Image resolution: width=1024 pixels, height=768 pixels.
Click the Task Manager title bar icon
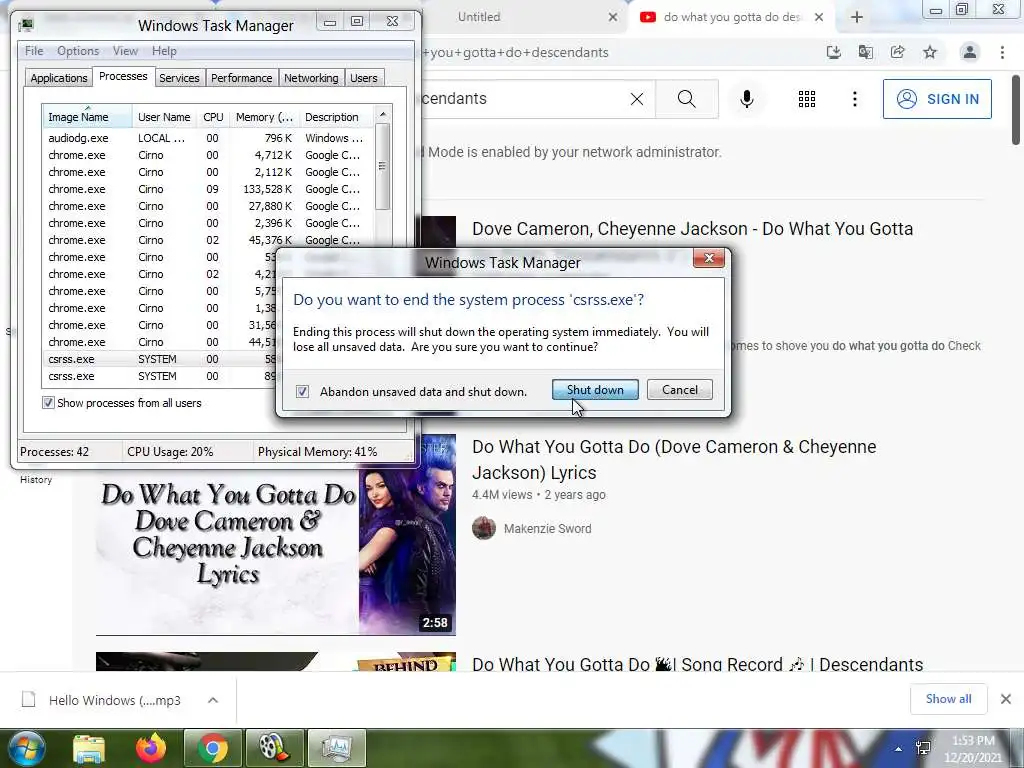click(26, 25)
